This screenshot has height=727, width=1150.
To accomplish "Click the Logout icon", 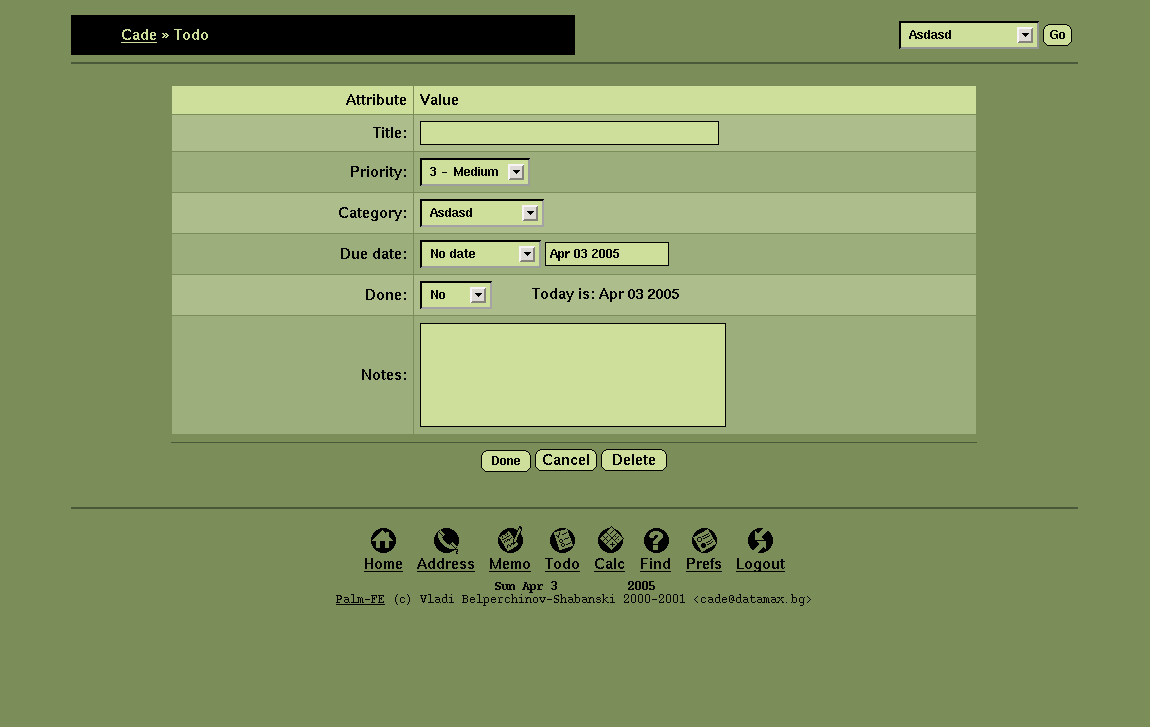I will tap(760, 541).
